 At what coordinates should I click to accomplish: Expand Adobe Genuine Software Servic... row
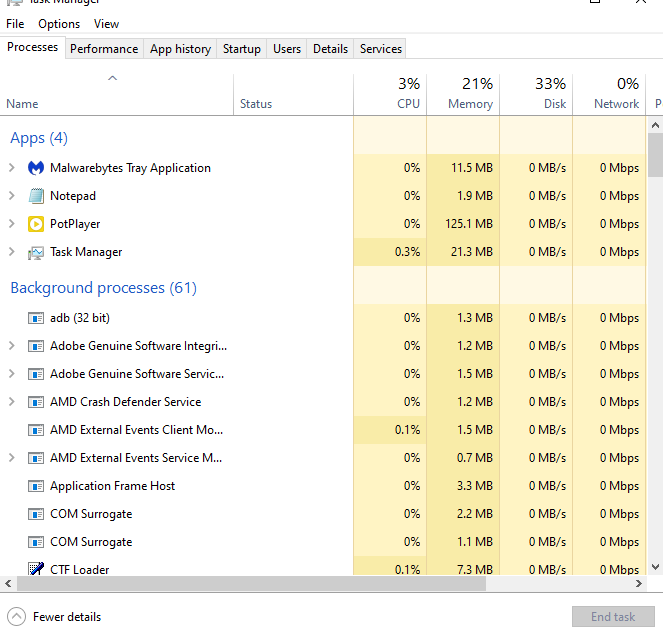12,374
